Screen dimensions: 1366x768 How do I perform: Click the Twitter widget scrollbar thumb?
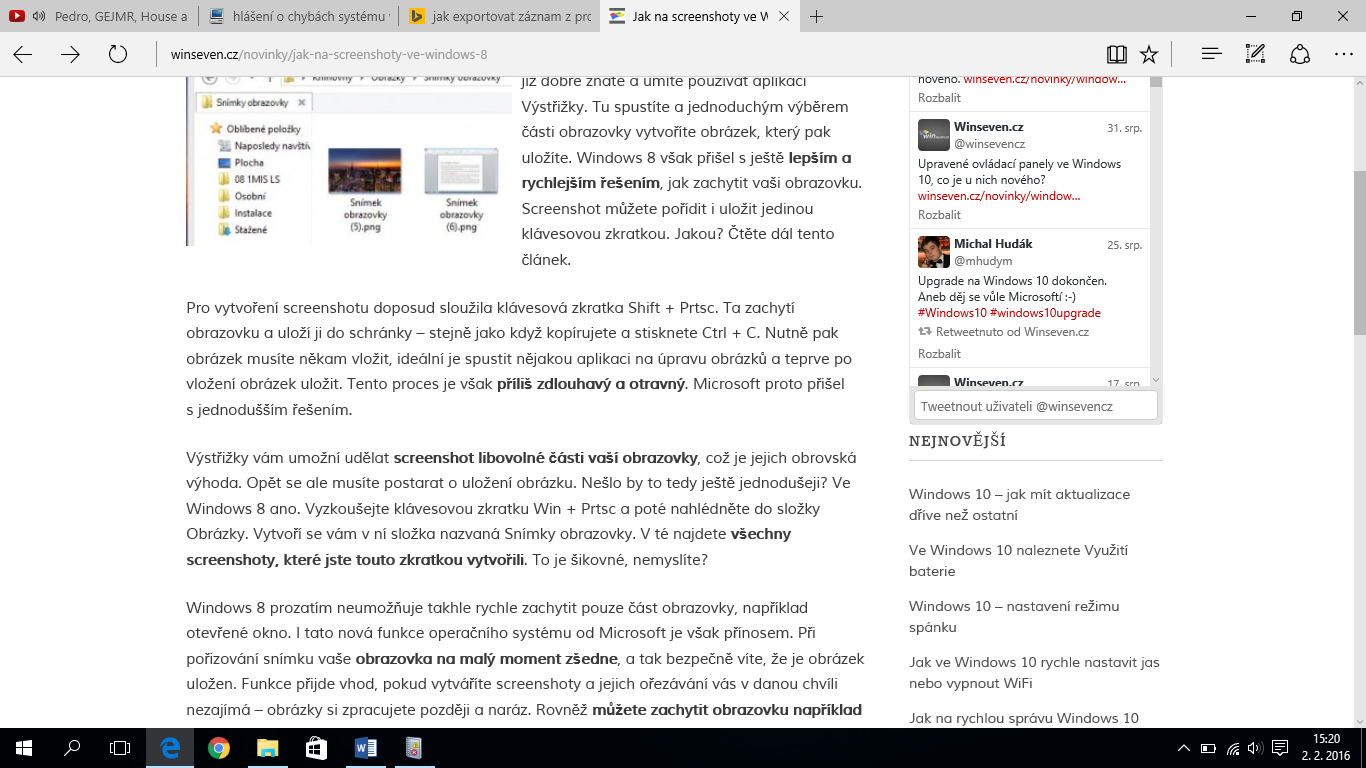point(1156,82)
